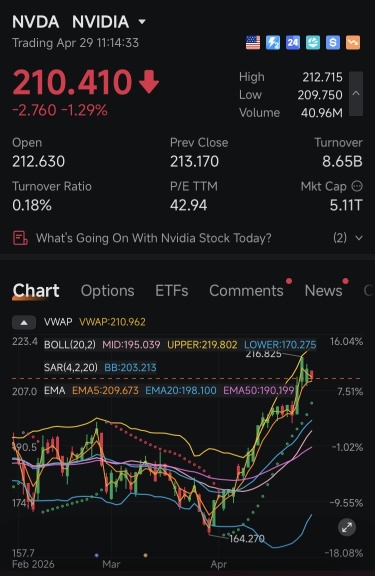The image size is (375, 576).
Task: Switch to the ETFs tab
Action: pos(172,291)
